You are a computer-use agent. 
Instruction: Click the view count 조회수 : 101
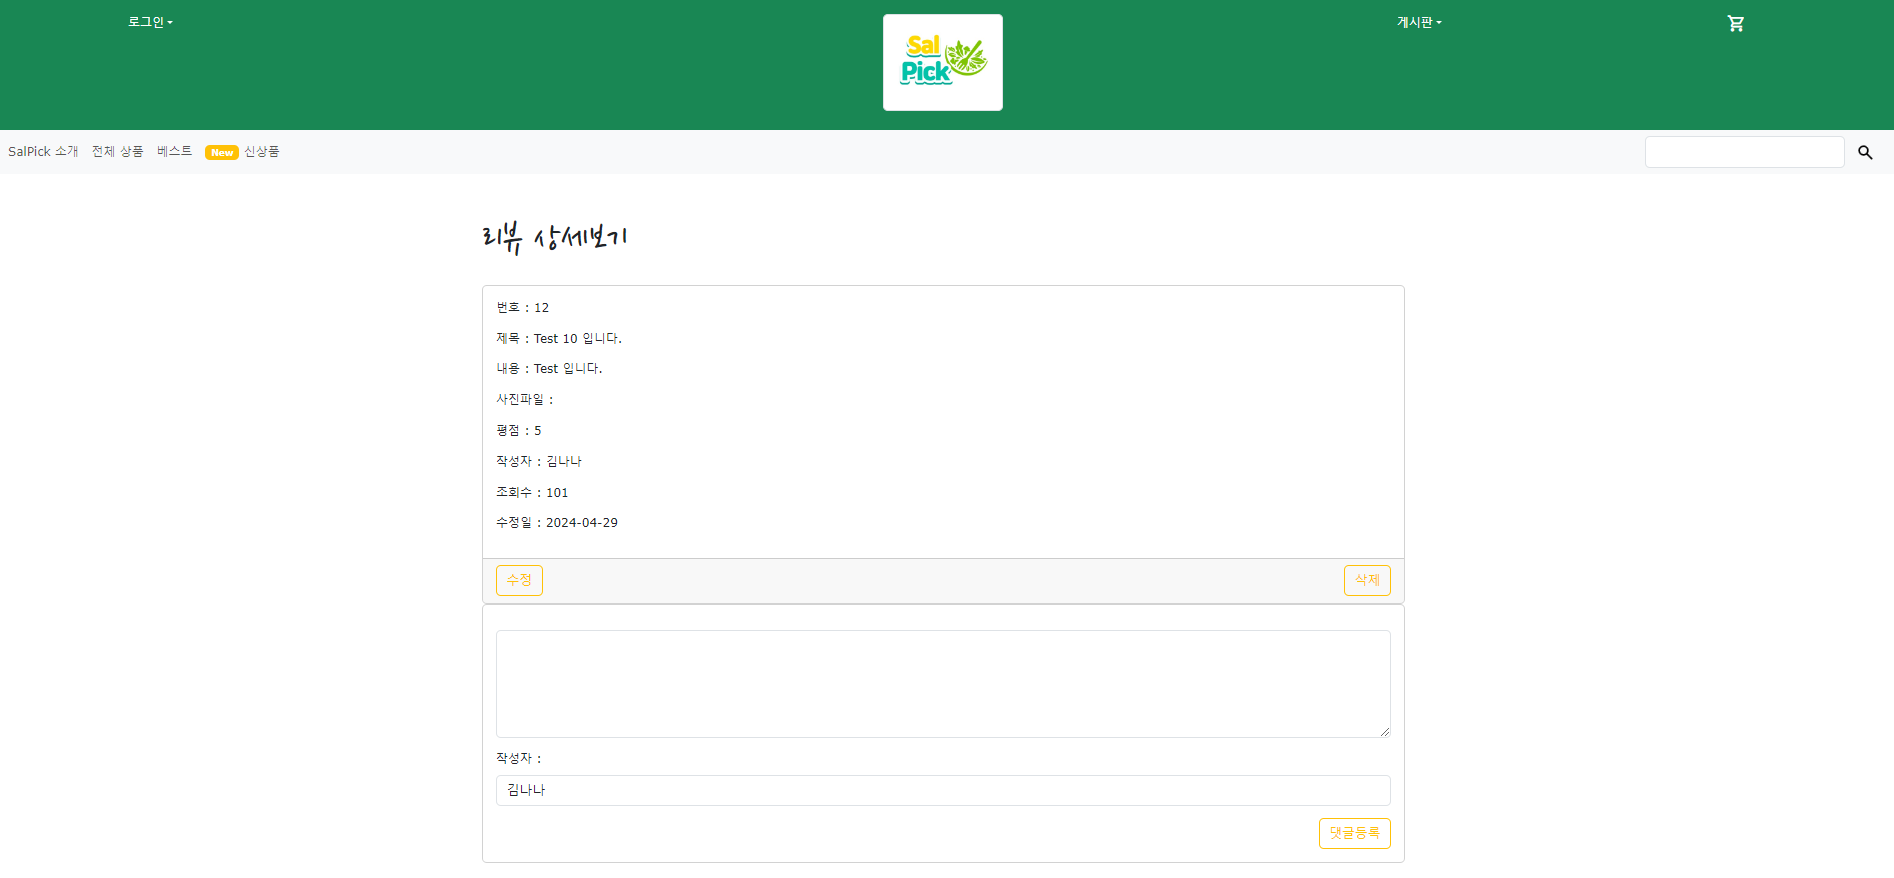pyautogui.click(x=532, y=493)
